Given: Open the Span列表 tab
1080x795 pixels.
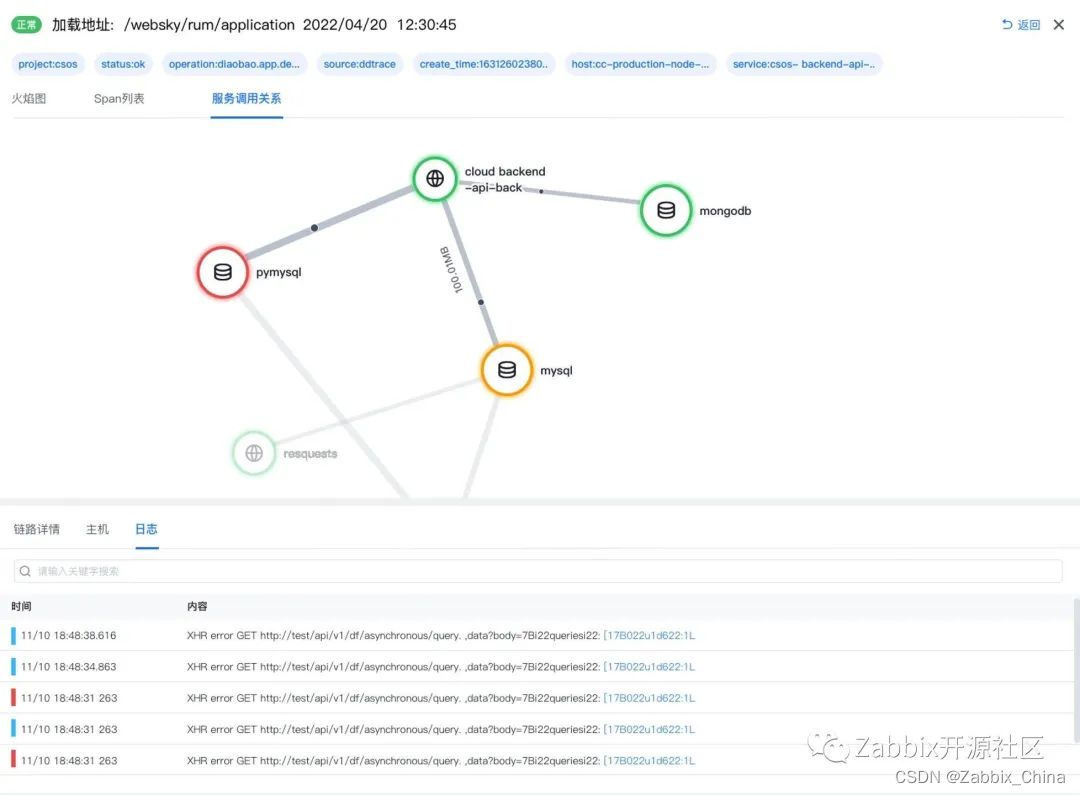Looking at the screenshot, I should [119, 99].
